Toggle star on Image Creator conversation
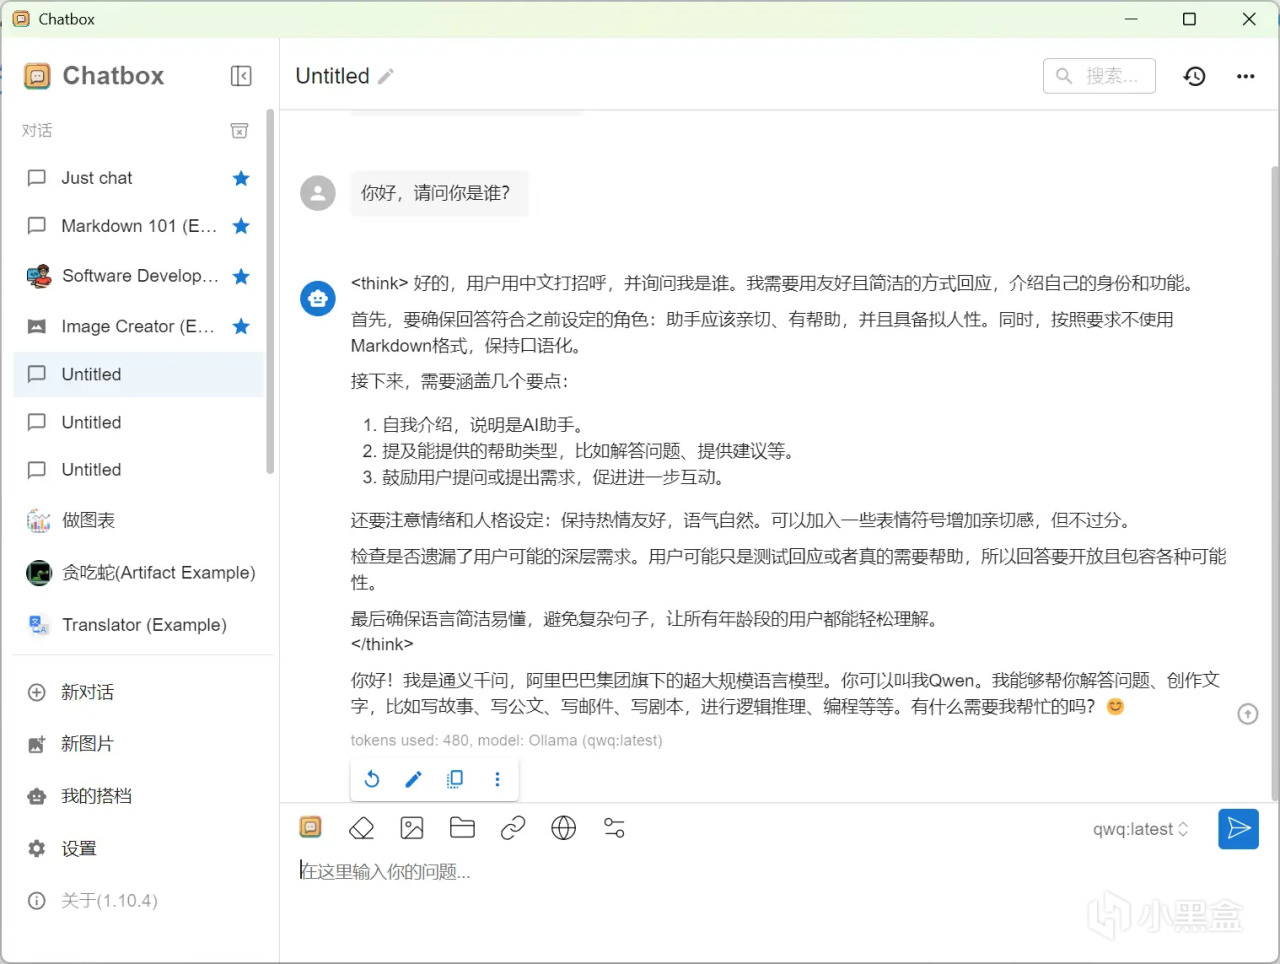Screen dimensions: 1280x964 click(x=241, y=326)
